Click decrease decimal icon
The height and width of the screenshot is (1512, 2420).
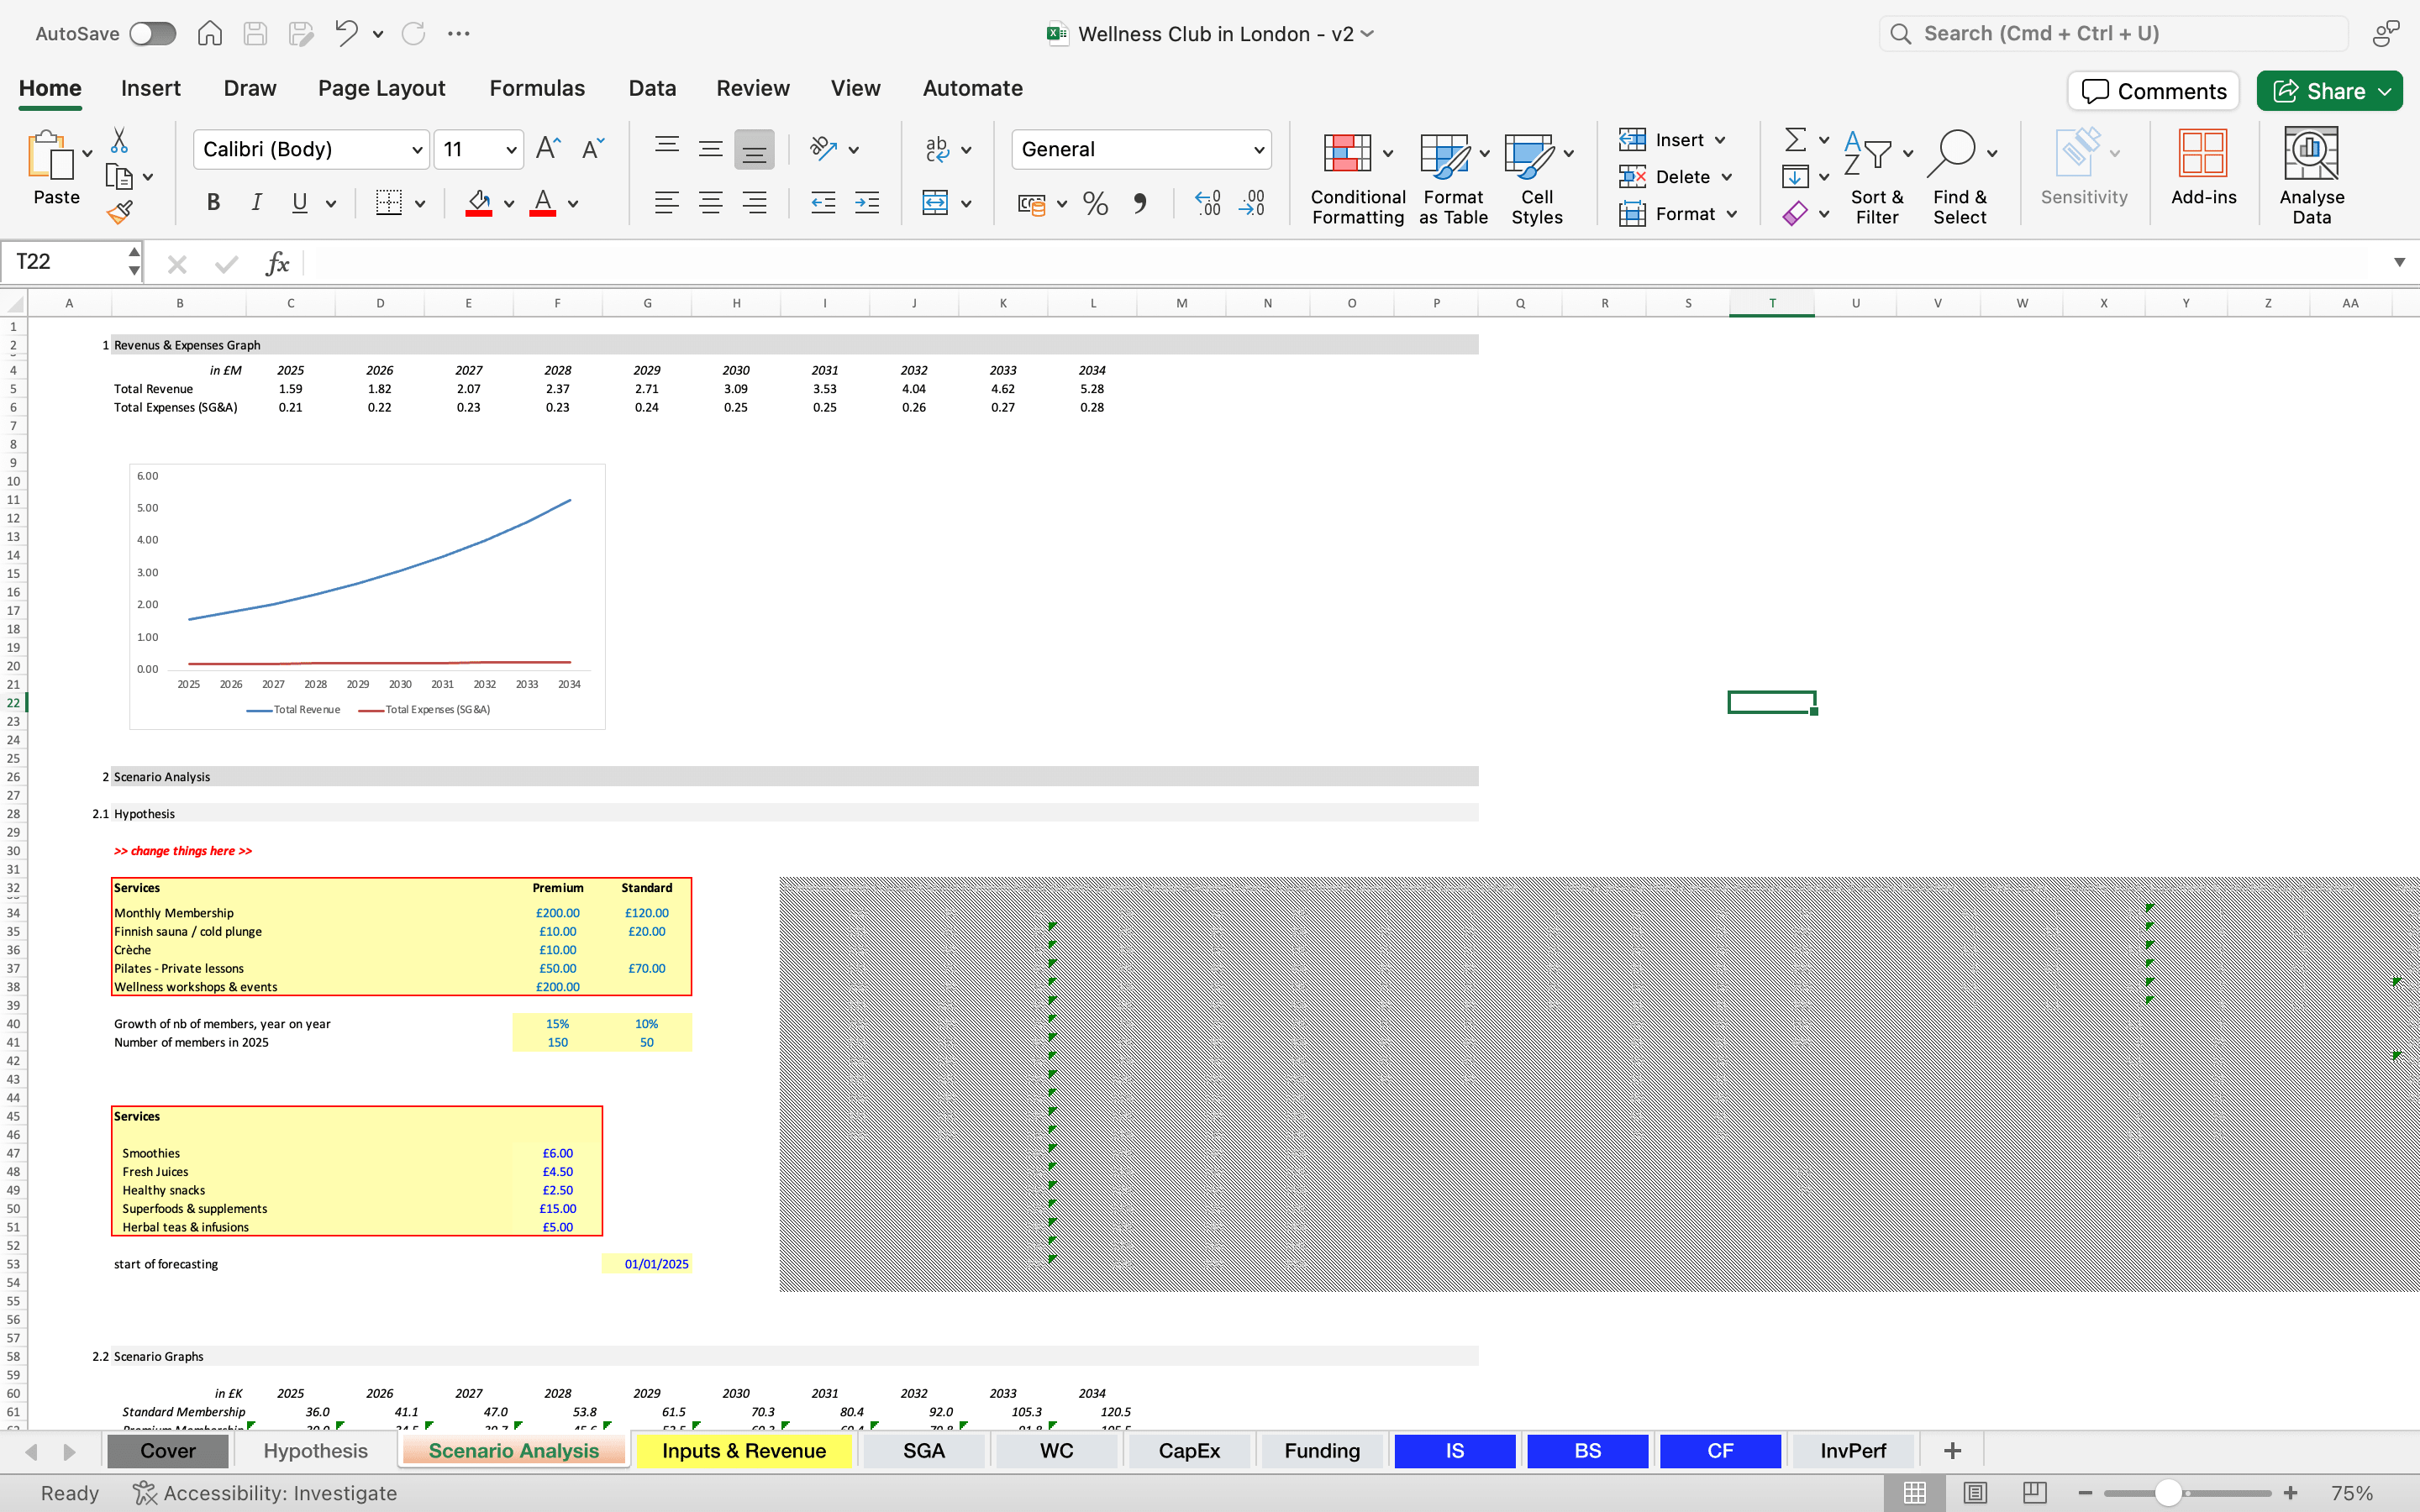click(x=1251, y=203)
